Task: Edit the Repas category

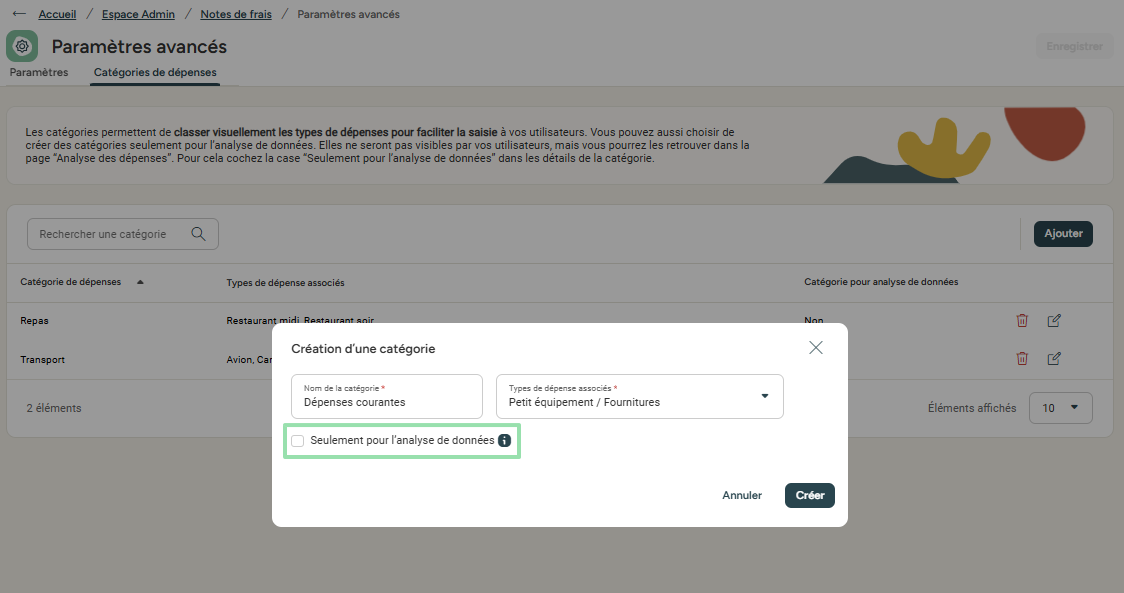Action: [1054, 321]
